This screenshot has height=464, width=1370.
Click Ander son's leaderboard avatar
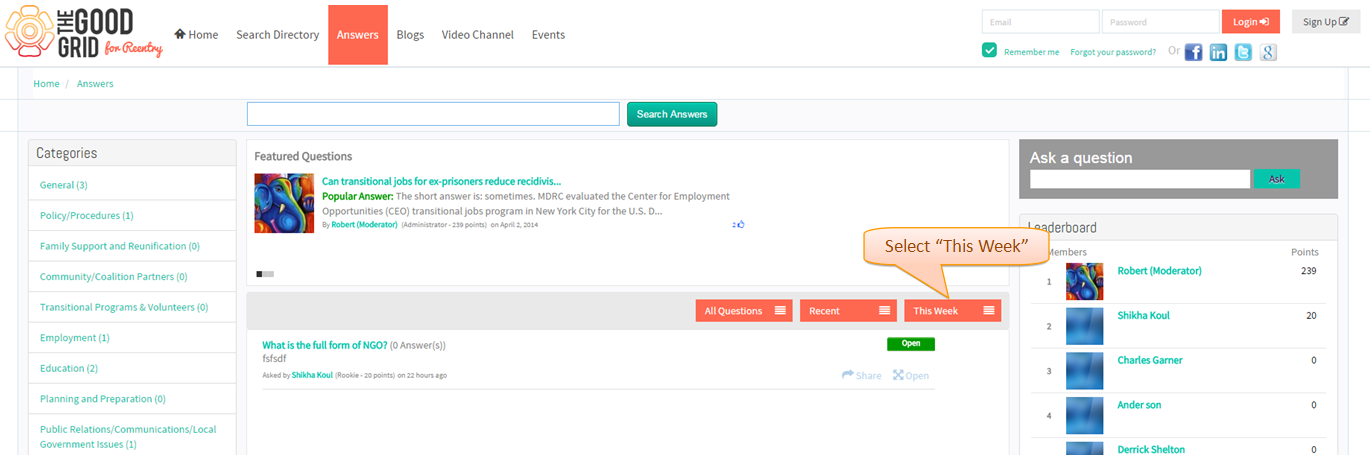pyautogui.click(x=1085, y=415)
